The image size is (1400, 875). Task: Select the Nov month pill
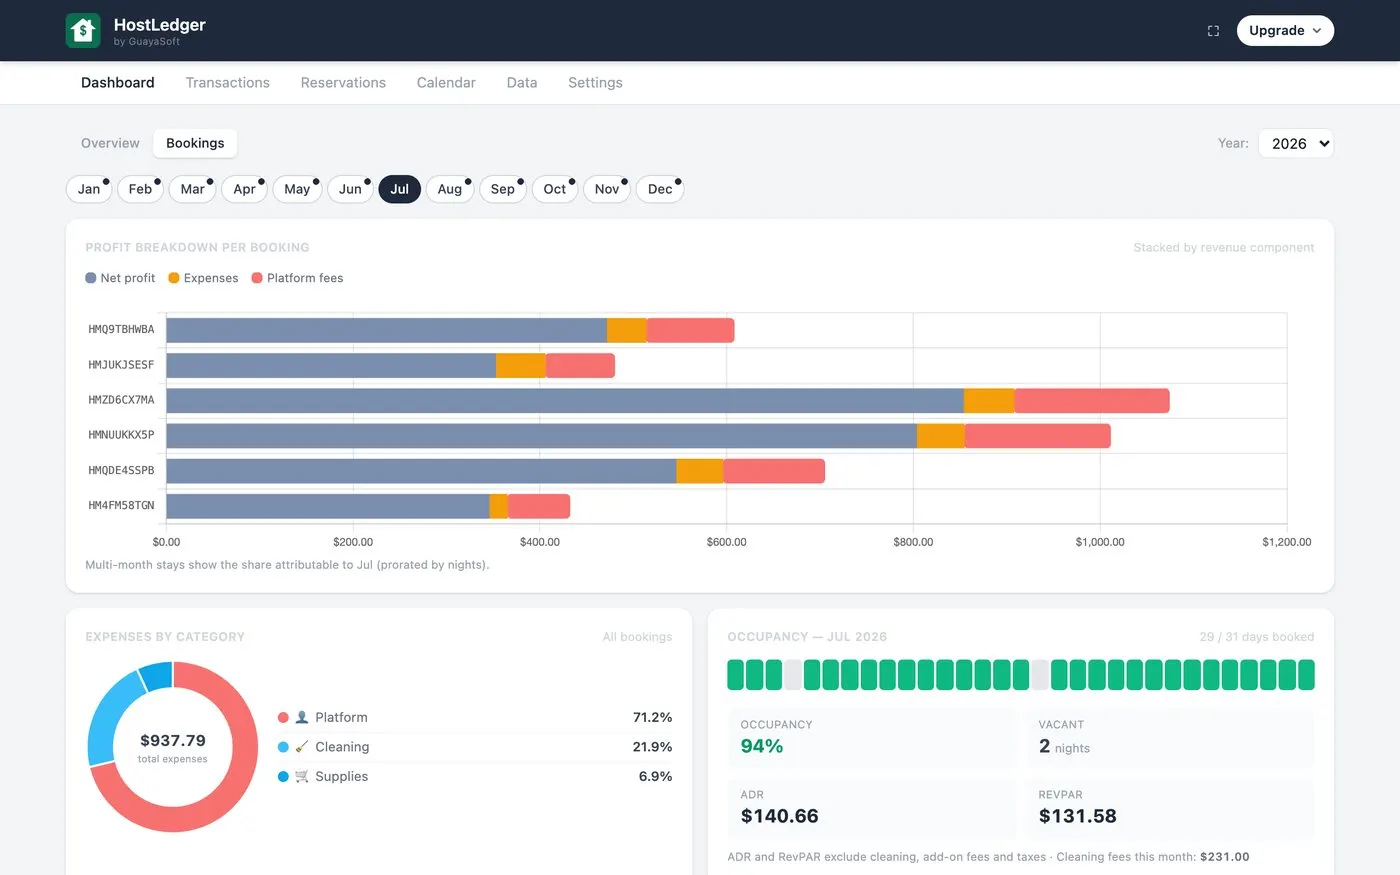(x=607, y=189)
